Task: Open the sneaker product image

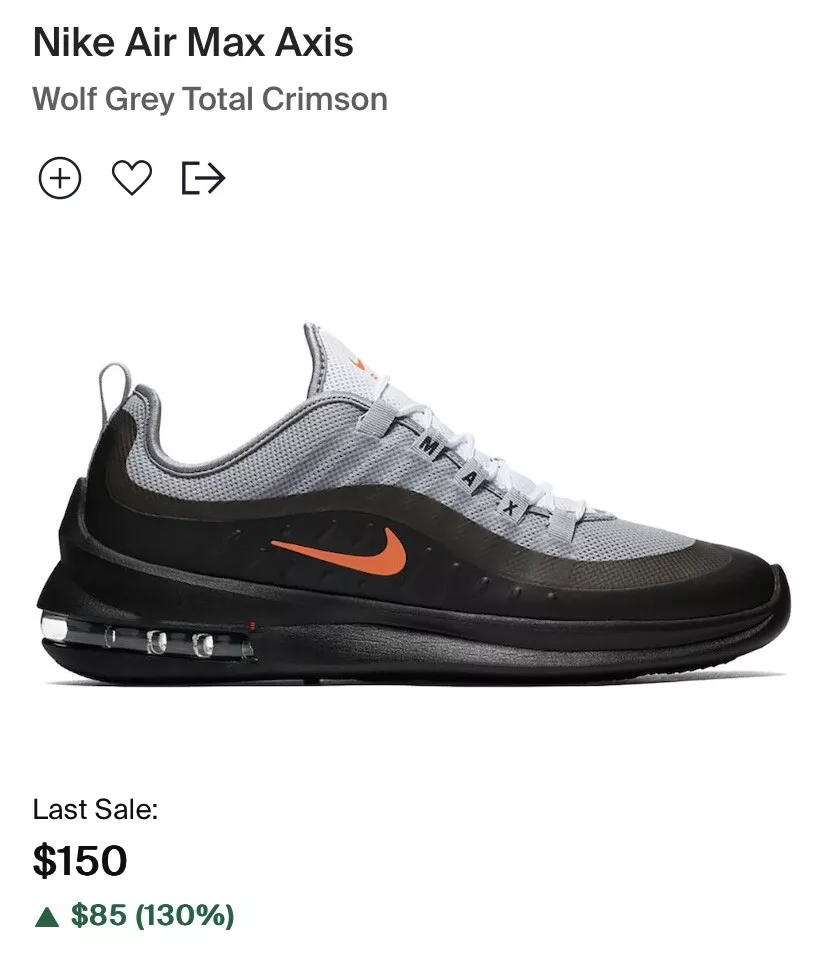Action: click(413, 504)
